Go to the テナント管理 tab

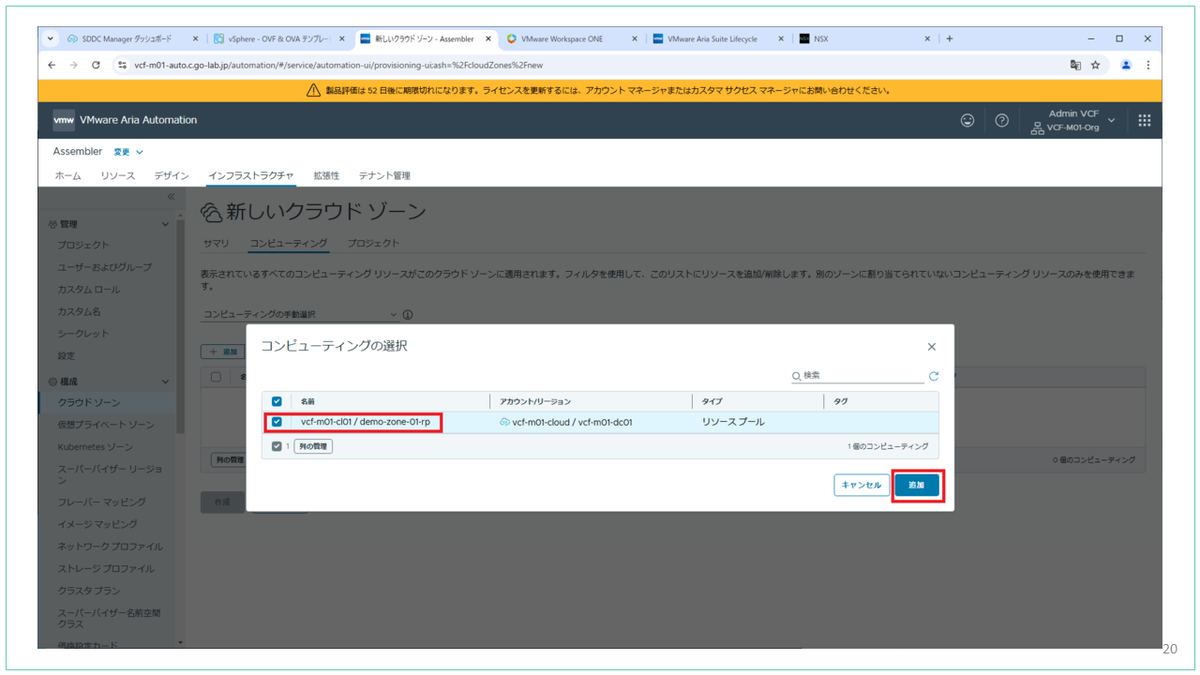384,176
